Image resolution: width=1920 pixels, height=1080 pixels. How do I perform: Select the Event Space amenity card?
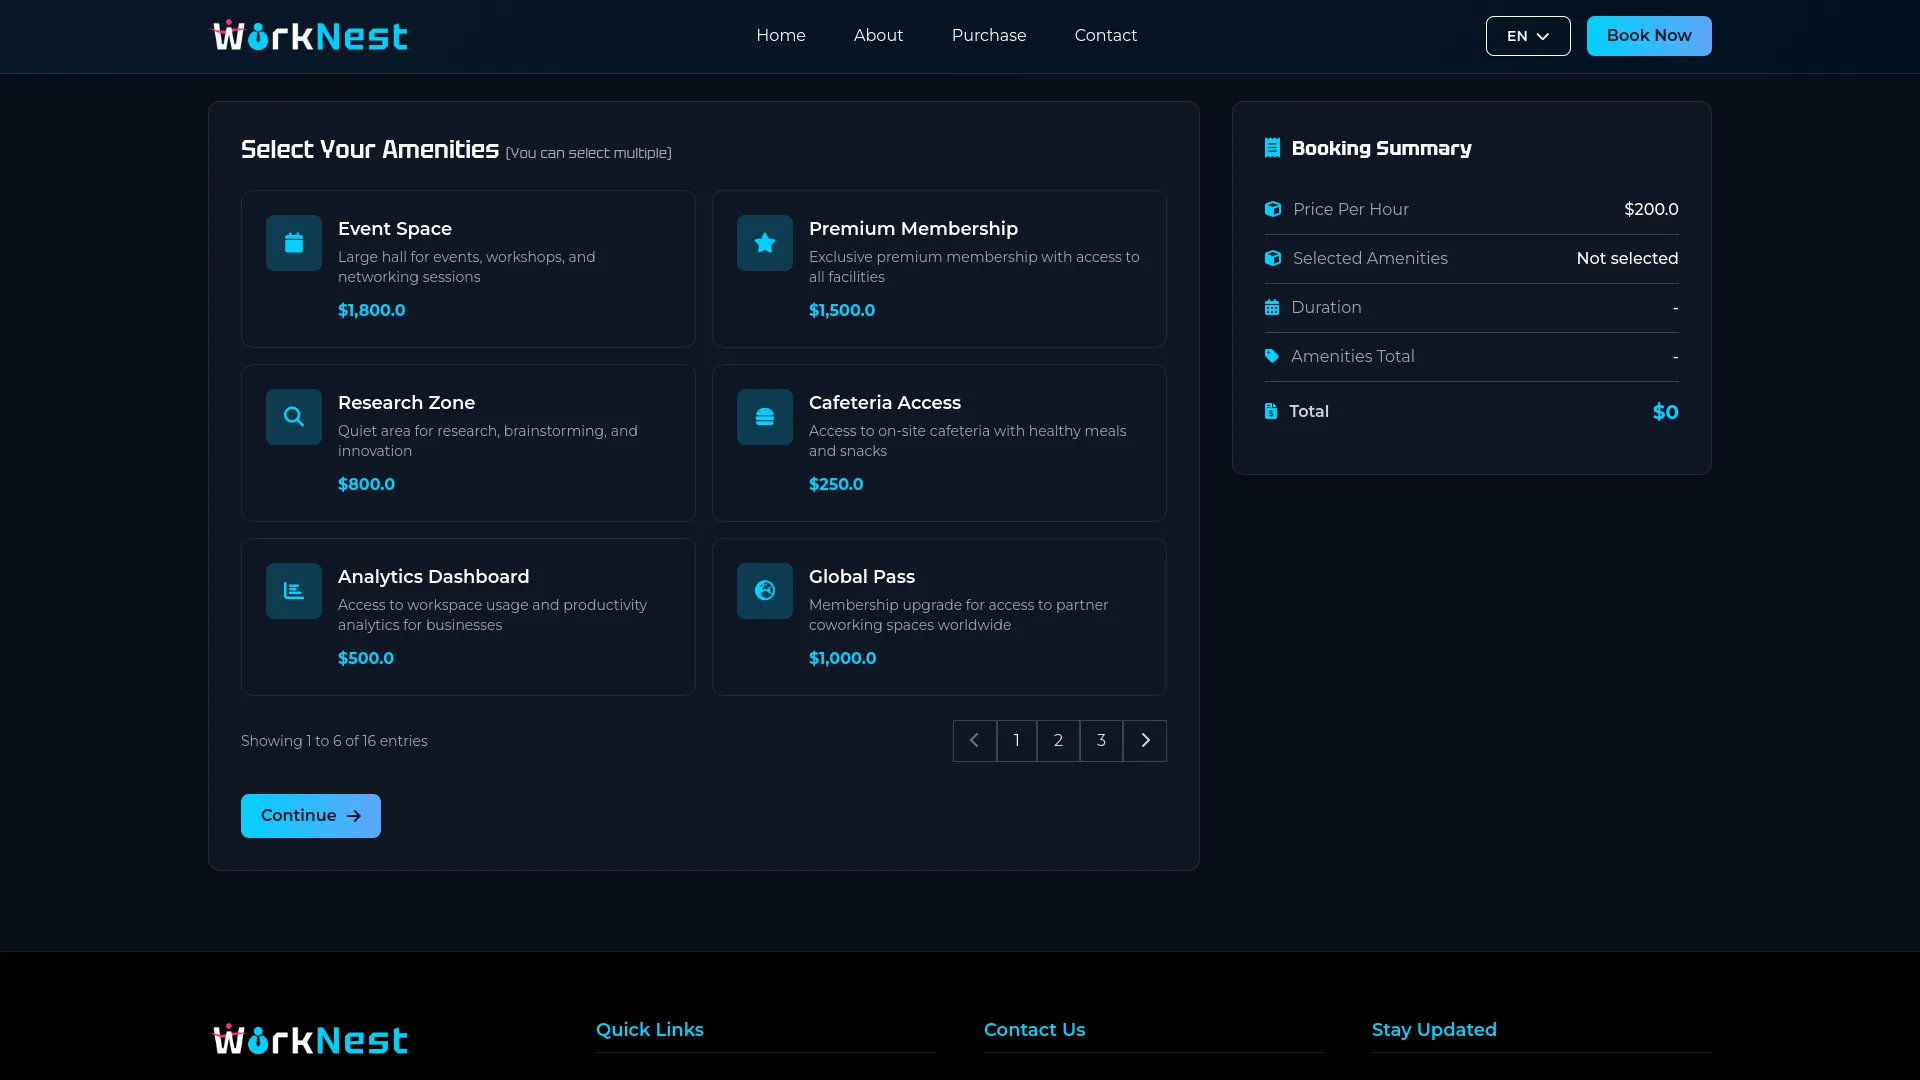pyautogui.click(x=468, y=269)
